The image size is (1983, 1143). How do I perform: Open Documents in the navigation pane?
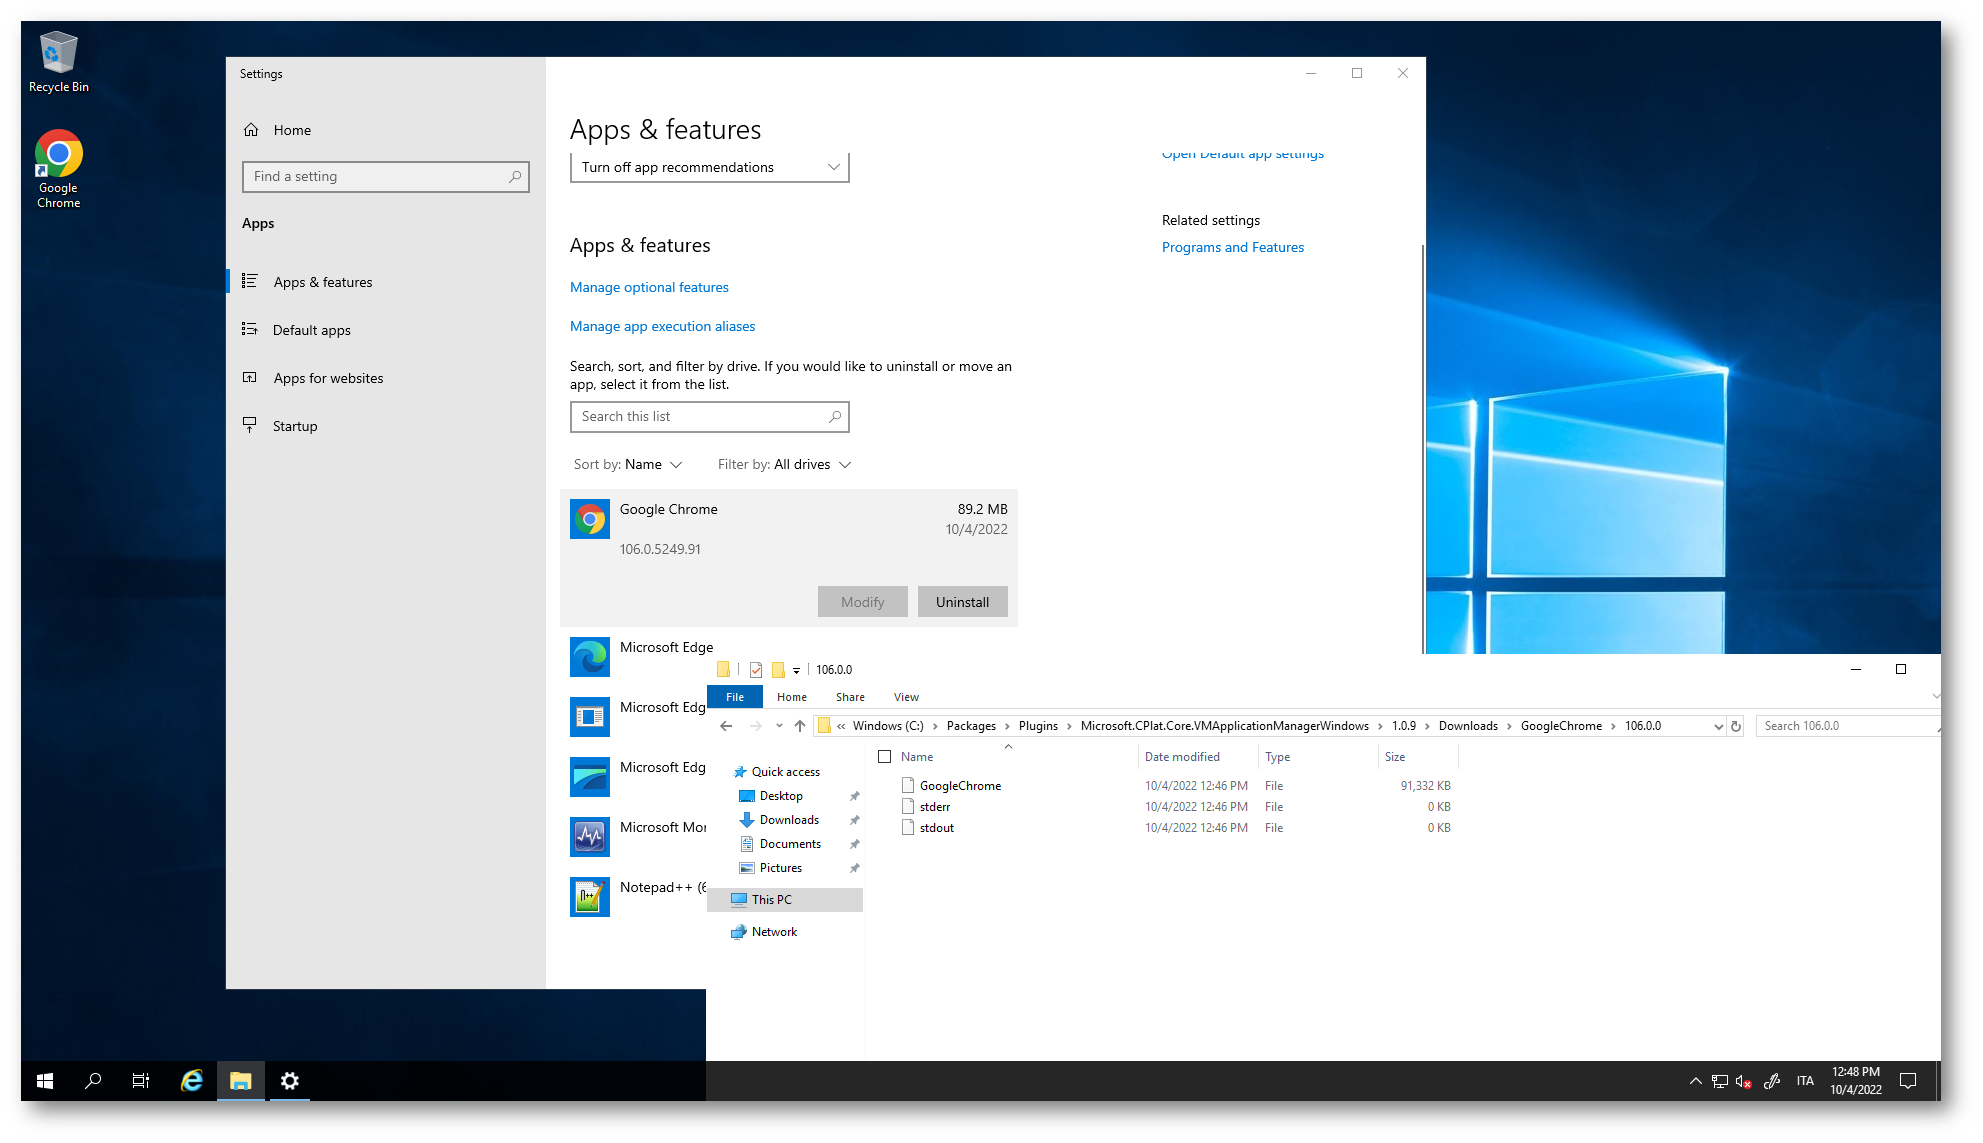point(790,844)
